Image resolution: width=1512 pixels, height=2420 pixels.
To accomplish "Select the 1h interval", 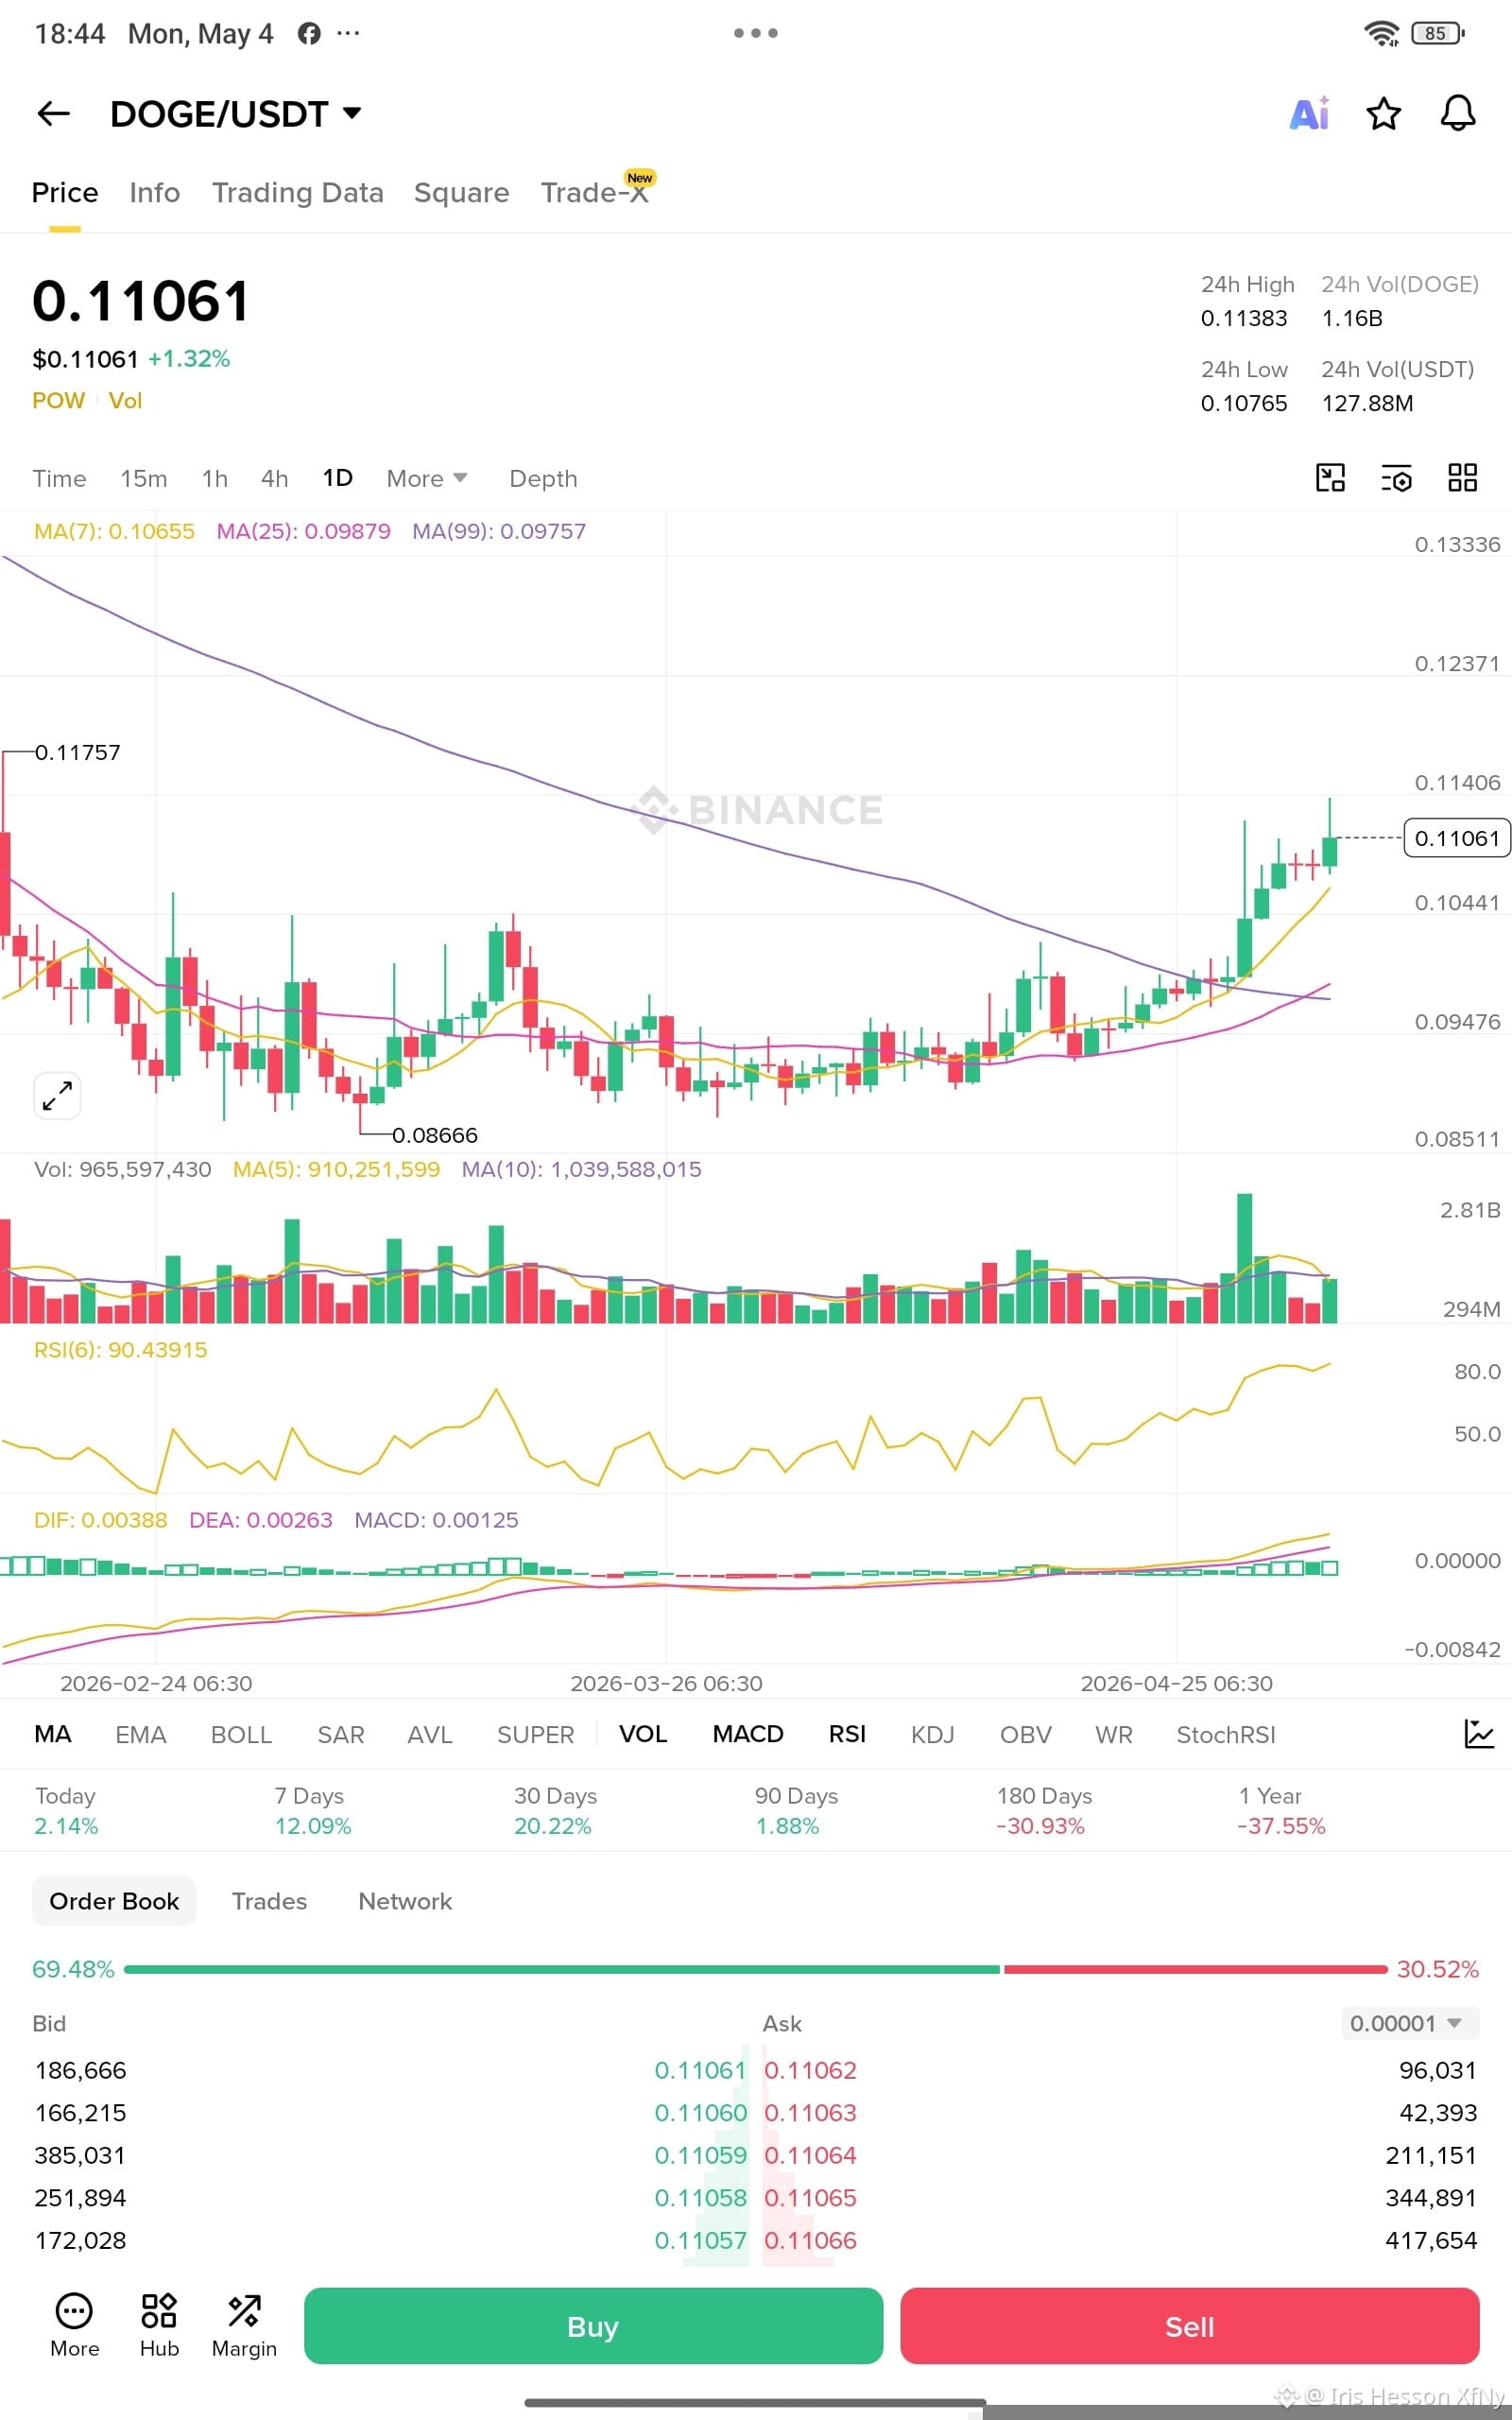I will [215, 478].
